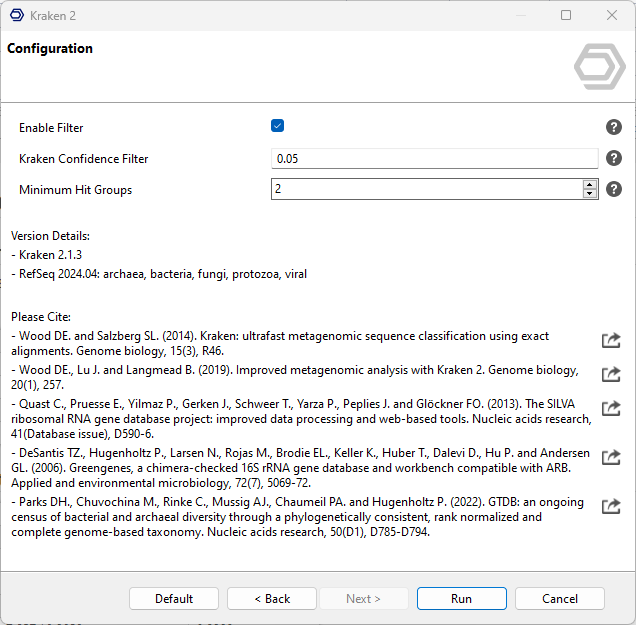Viewport: 636px width, 625px height.
Task: Open citation link for Improved metagenomic analysis paper
Action: pos(611,374)
